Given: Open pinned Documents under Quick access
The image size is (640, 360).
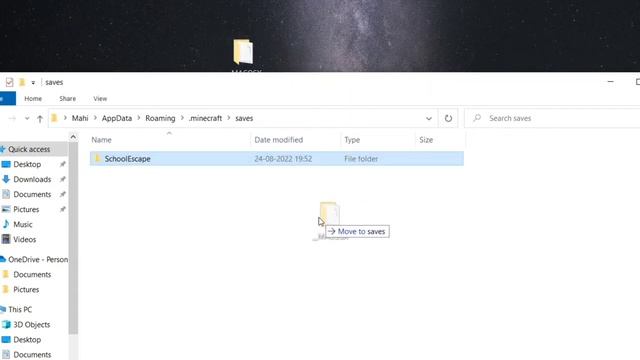Looking at the screenshot, I should pyautogui.click(x=32, y=195).
